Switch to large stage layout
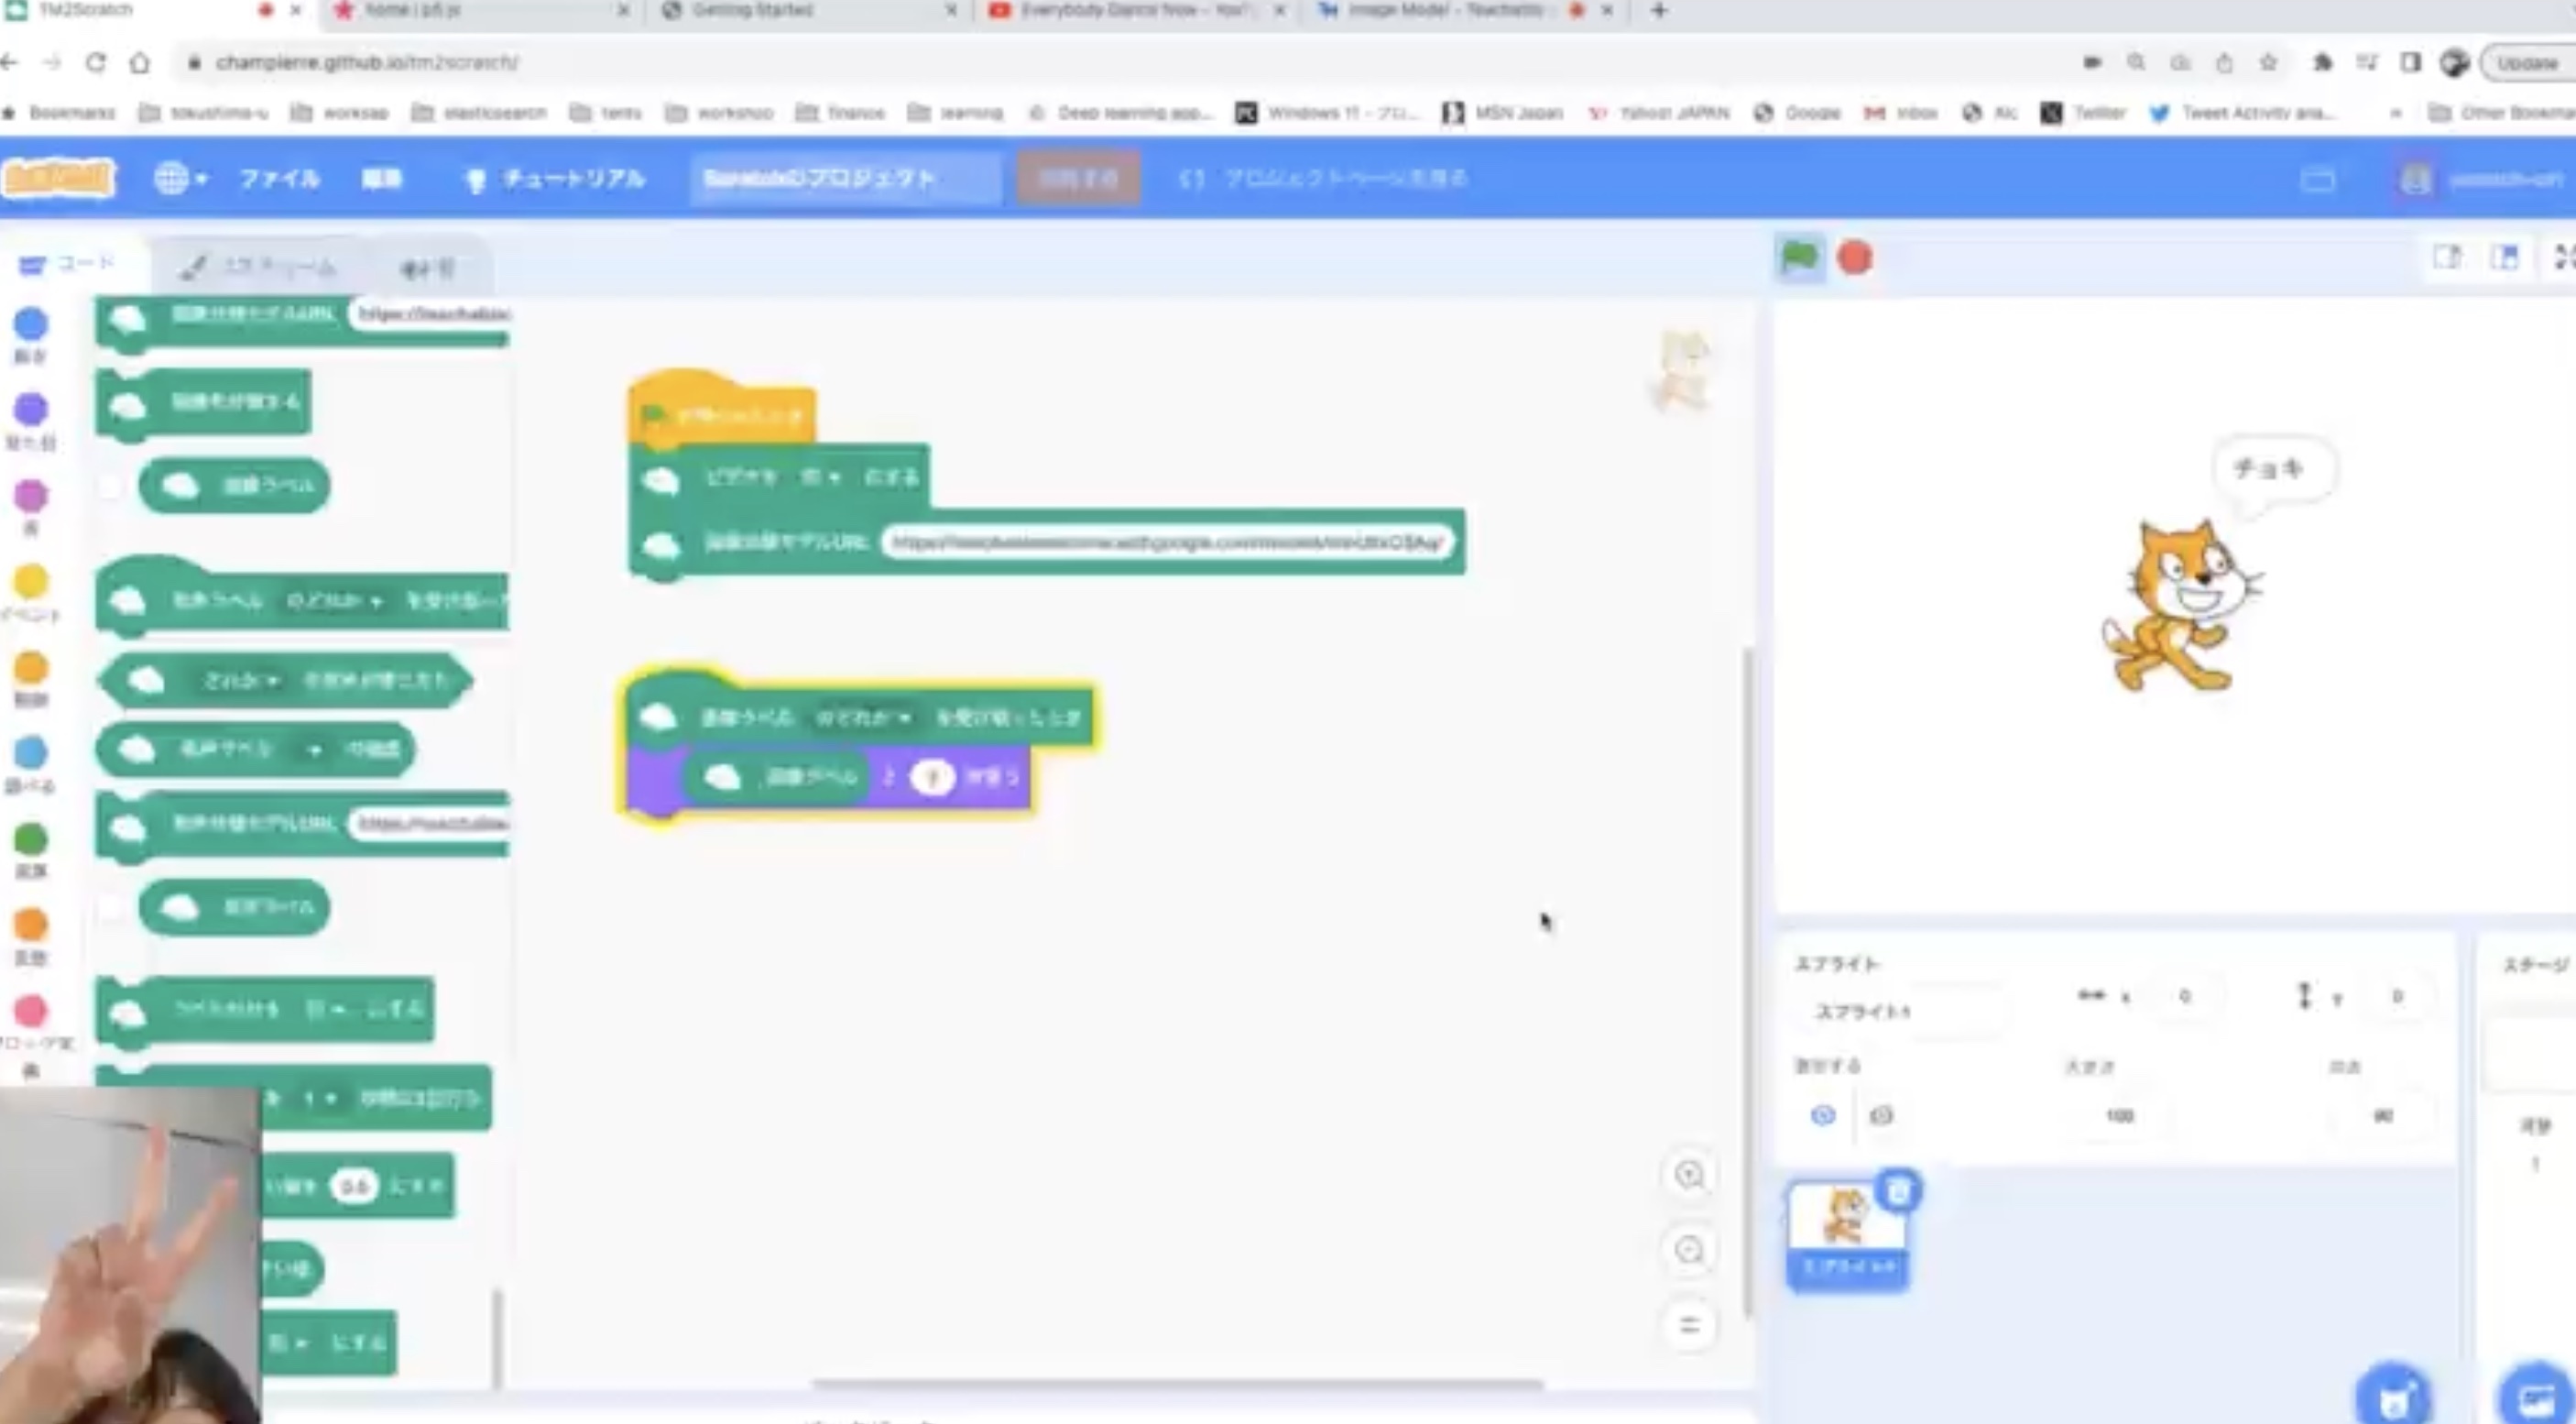Screen dimensions: 2576x1424 point(2504,258)
